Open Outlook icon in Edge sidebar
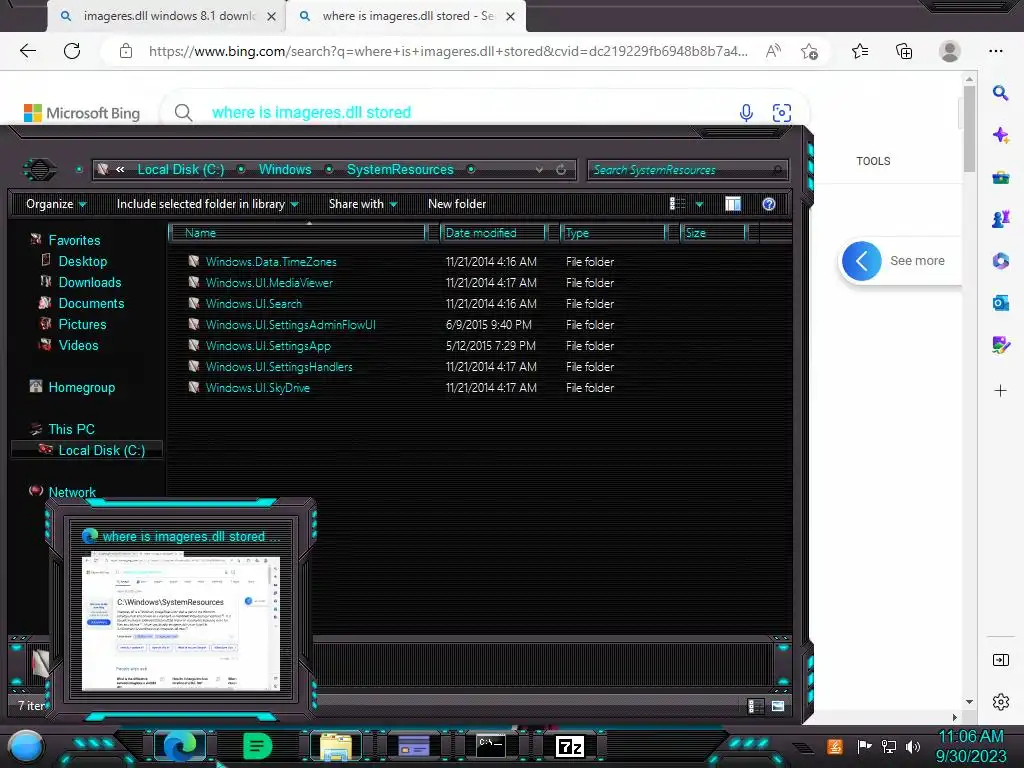Viewport: 1024px width, 768px height. pos(1000,302)
